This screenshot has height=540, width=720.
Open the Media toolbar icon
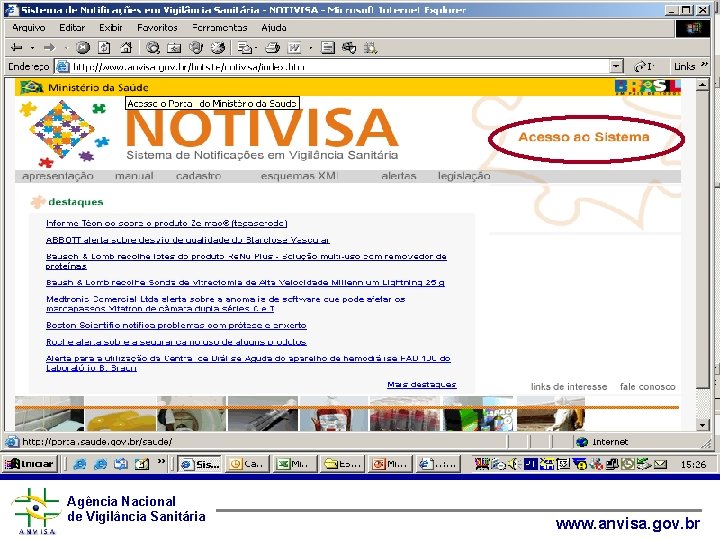196,47
